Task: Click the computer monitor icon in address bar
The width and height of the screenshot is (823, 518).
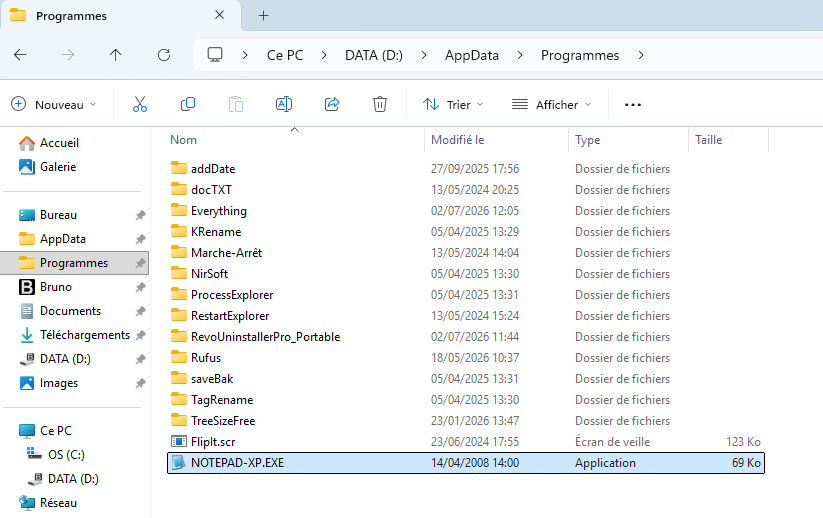Action: coord(215,55)
